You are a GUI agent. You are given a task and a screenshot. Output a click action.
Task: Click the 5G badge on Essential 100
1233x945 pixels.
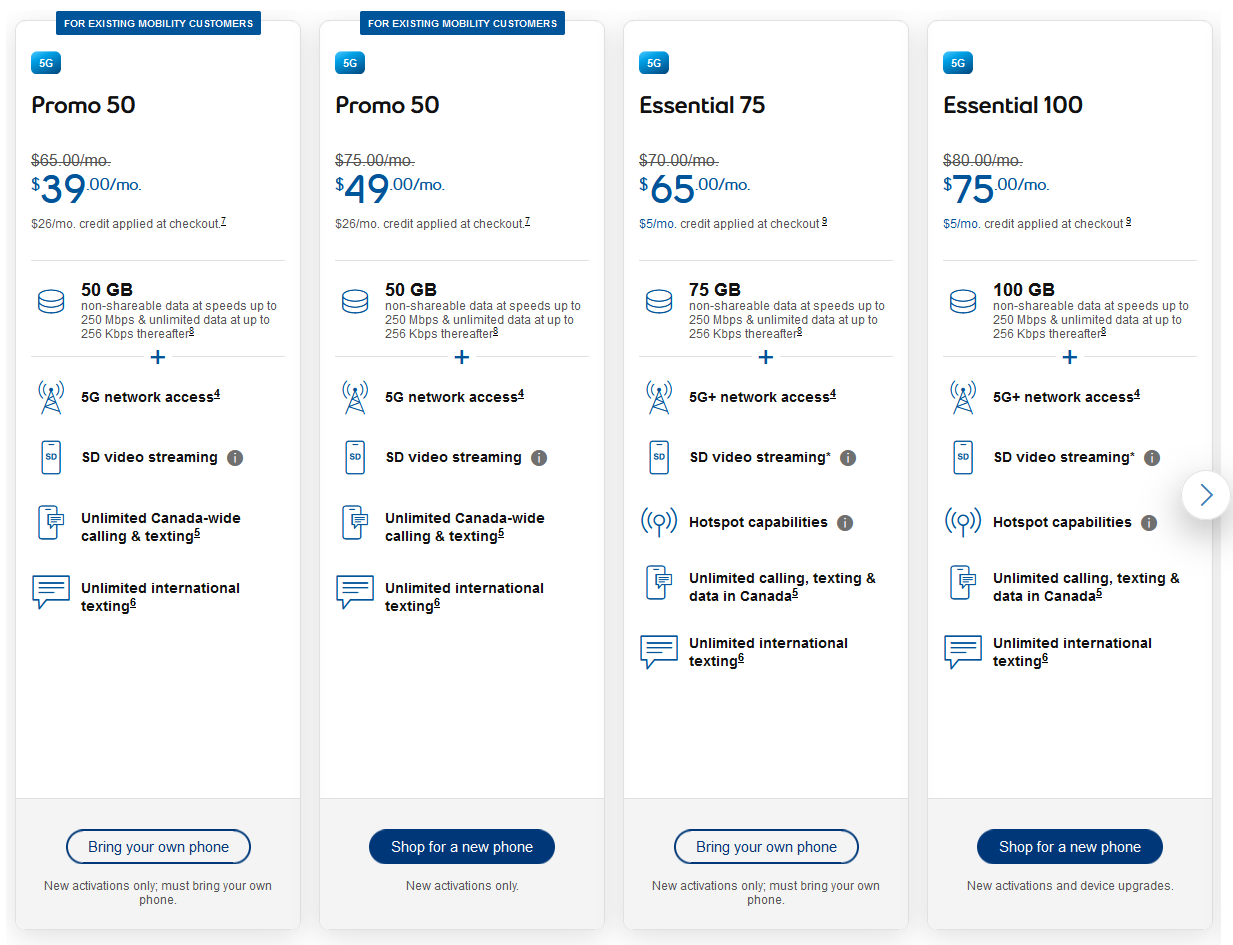point(958,63)
